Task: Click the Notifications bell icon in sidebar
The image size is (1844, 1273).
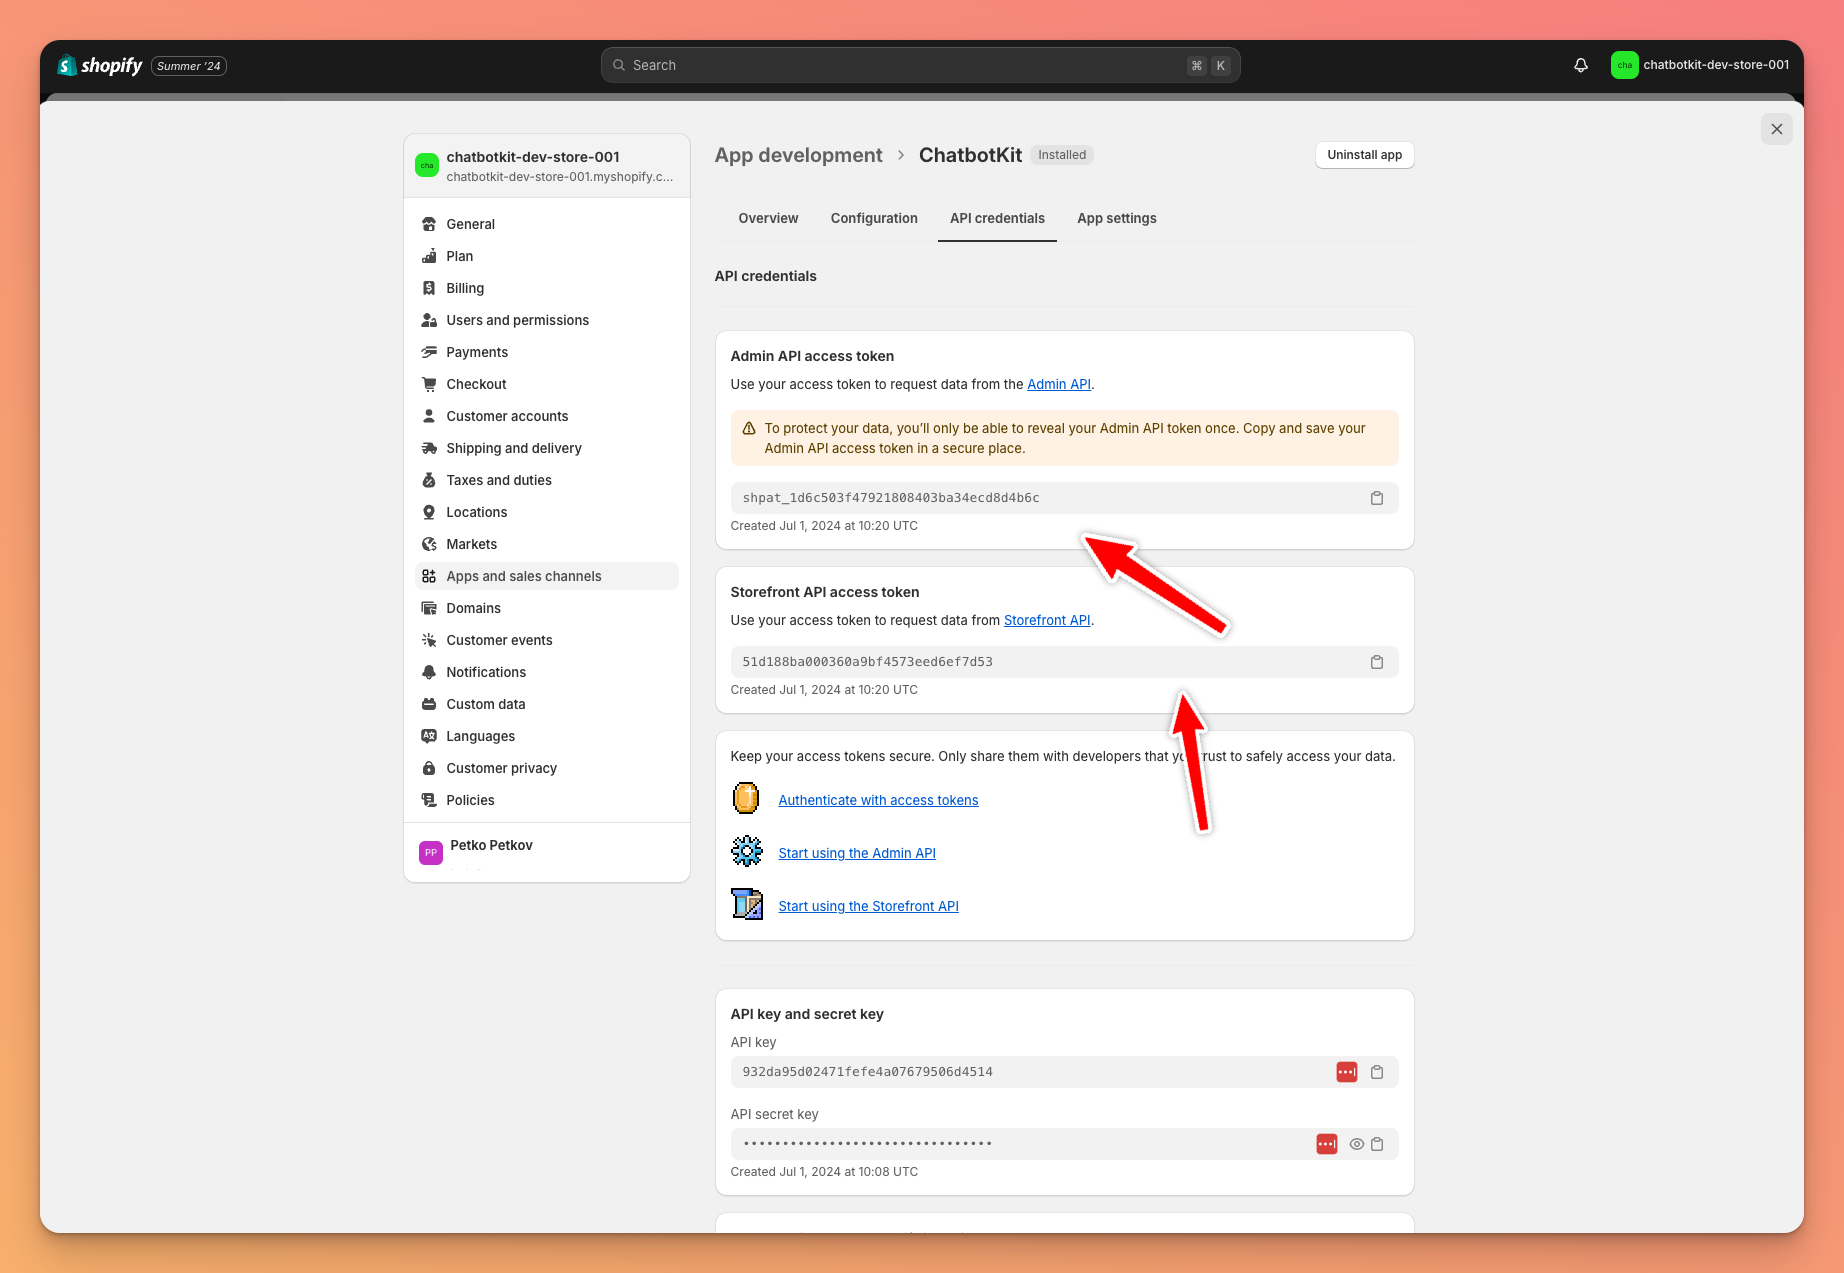Action: (x=429, y=672)
